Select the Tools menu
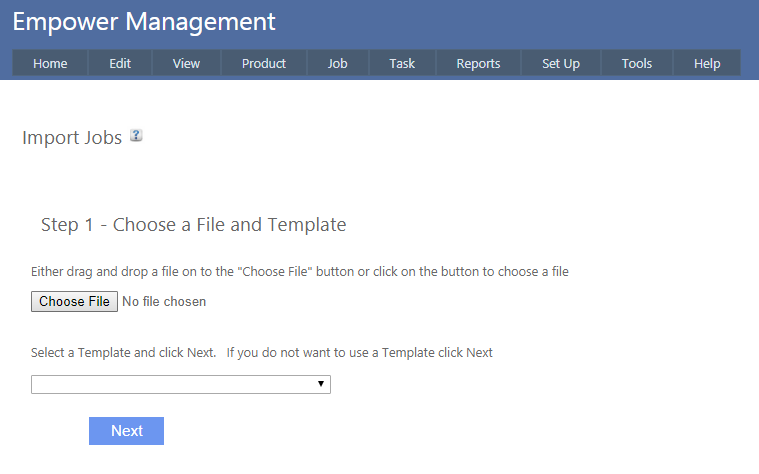 pos(637,63)
